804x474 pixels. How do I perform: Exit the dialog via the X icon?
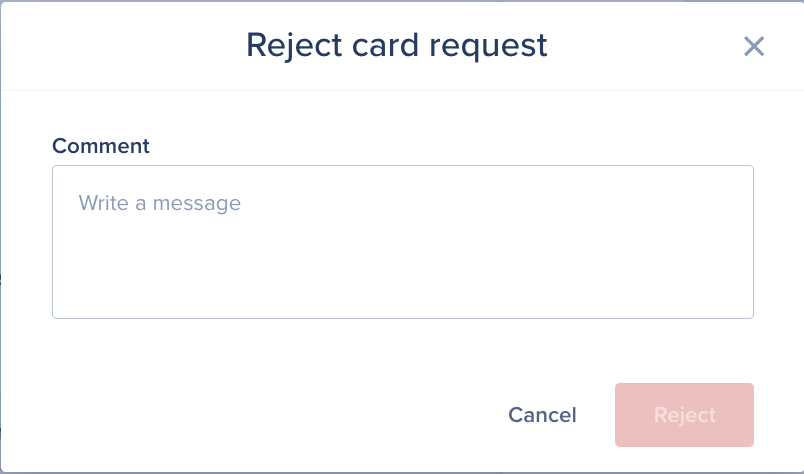[x=753, y=46]
